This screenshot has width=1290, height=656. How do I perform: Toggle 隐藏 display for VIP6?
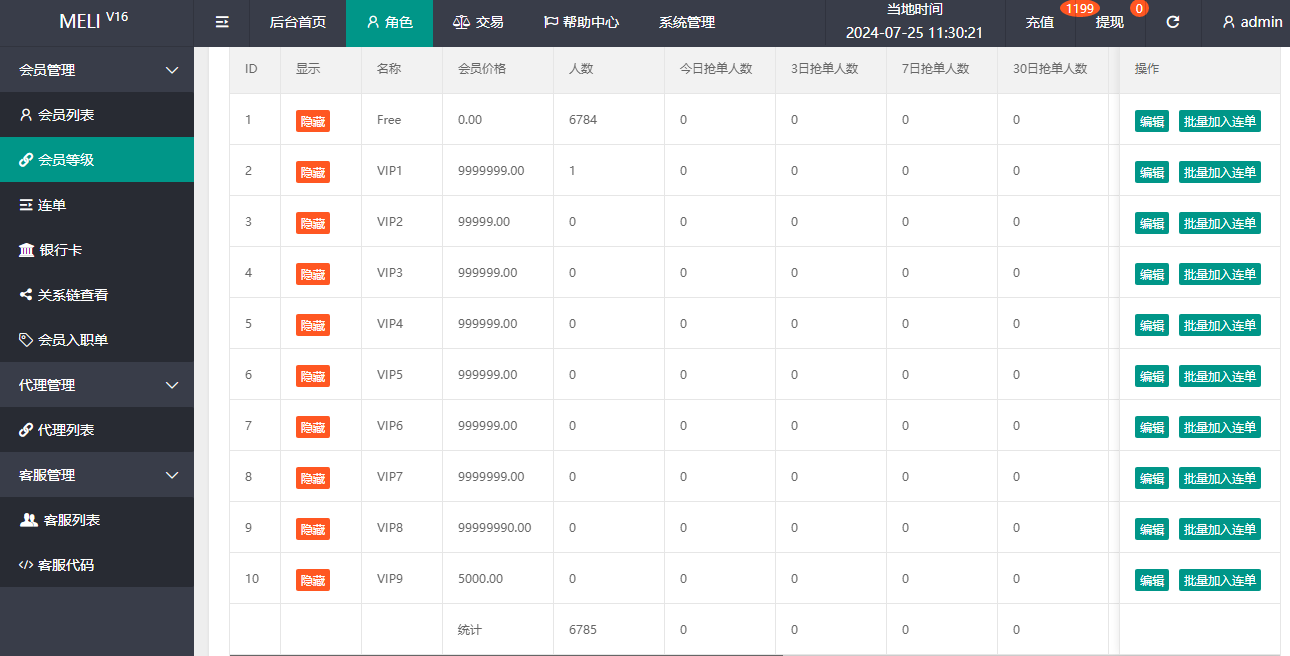[x=313, y=427]
